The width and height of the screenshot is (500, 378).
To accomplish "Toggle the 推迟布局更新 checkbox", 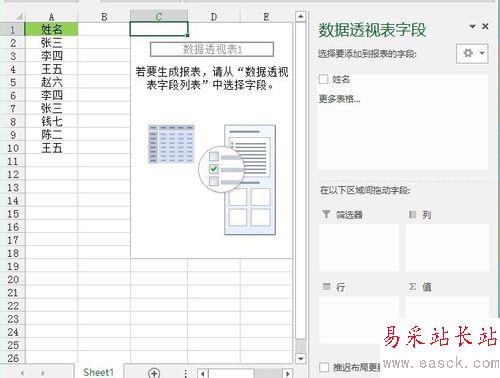I will click(324, 367).
